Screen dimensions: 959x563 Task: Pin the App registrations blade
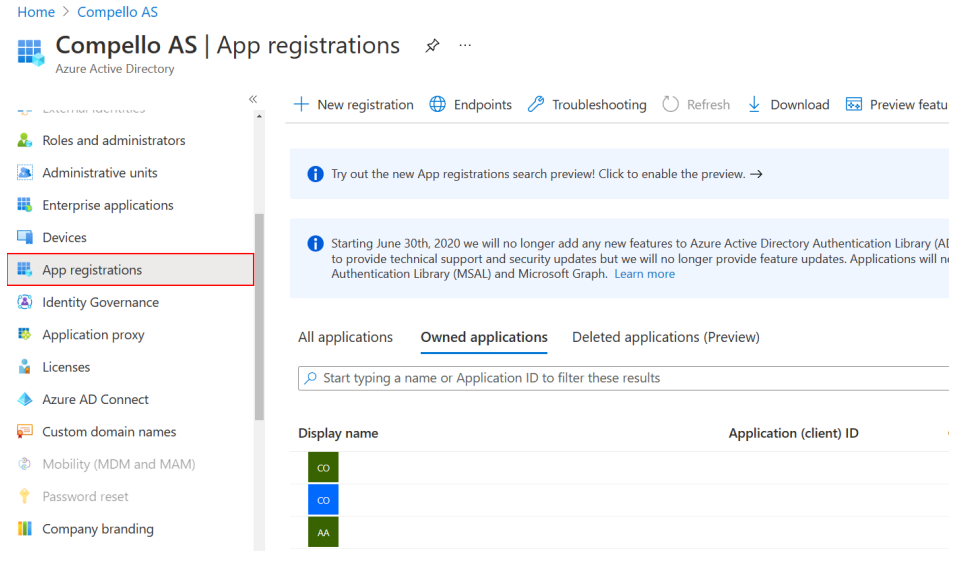tap(432, 45)
